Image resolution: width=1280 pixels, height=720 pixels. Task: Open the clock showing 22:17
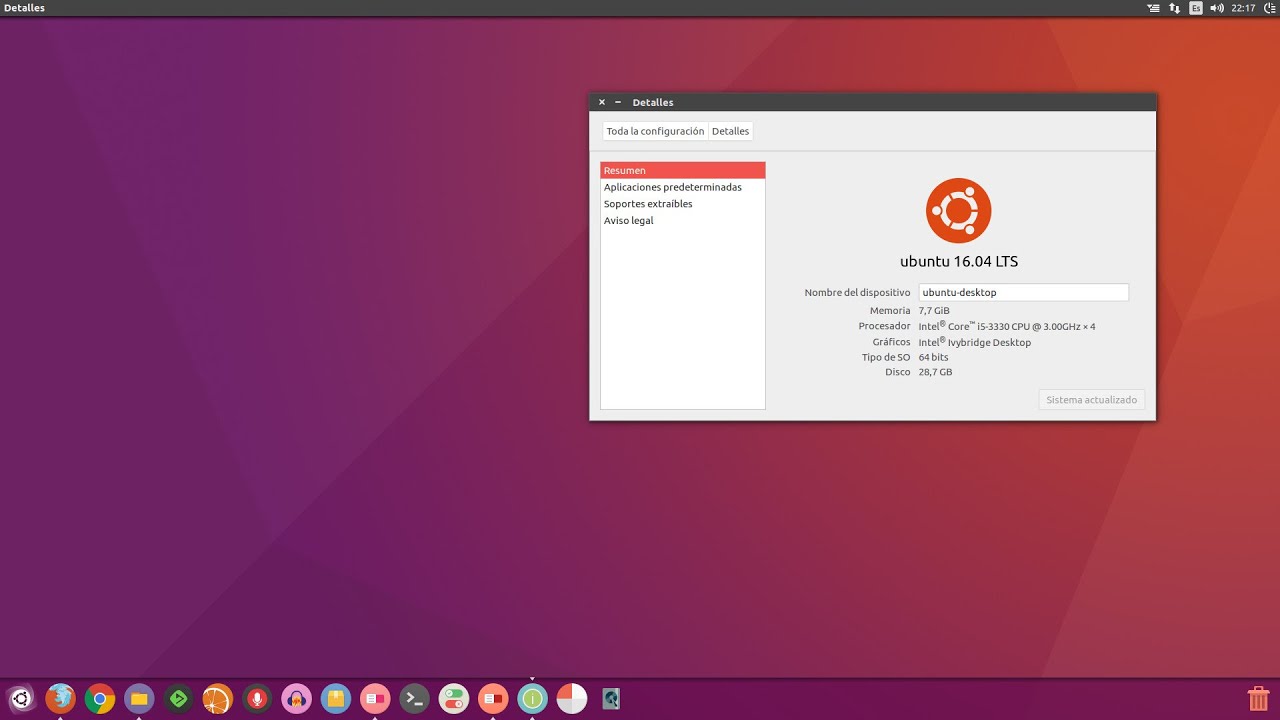1243,8
